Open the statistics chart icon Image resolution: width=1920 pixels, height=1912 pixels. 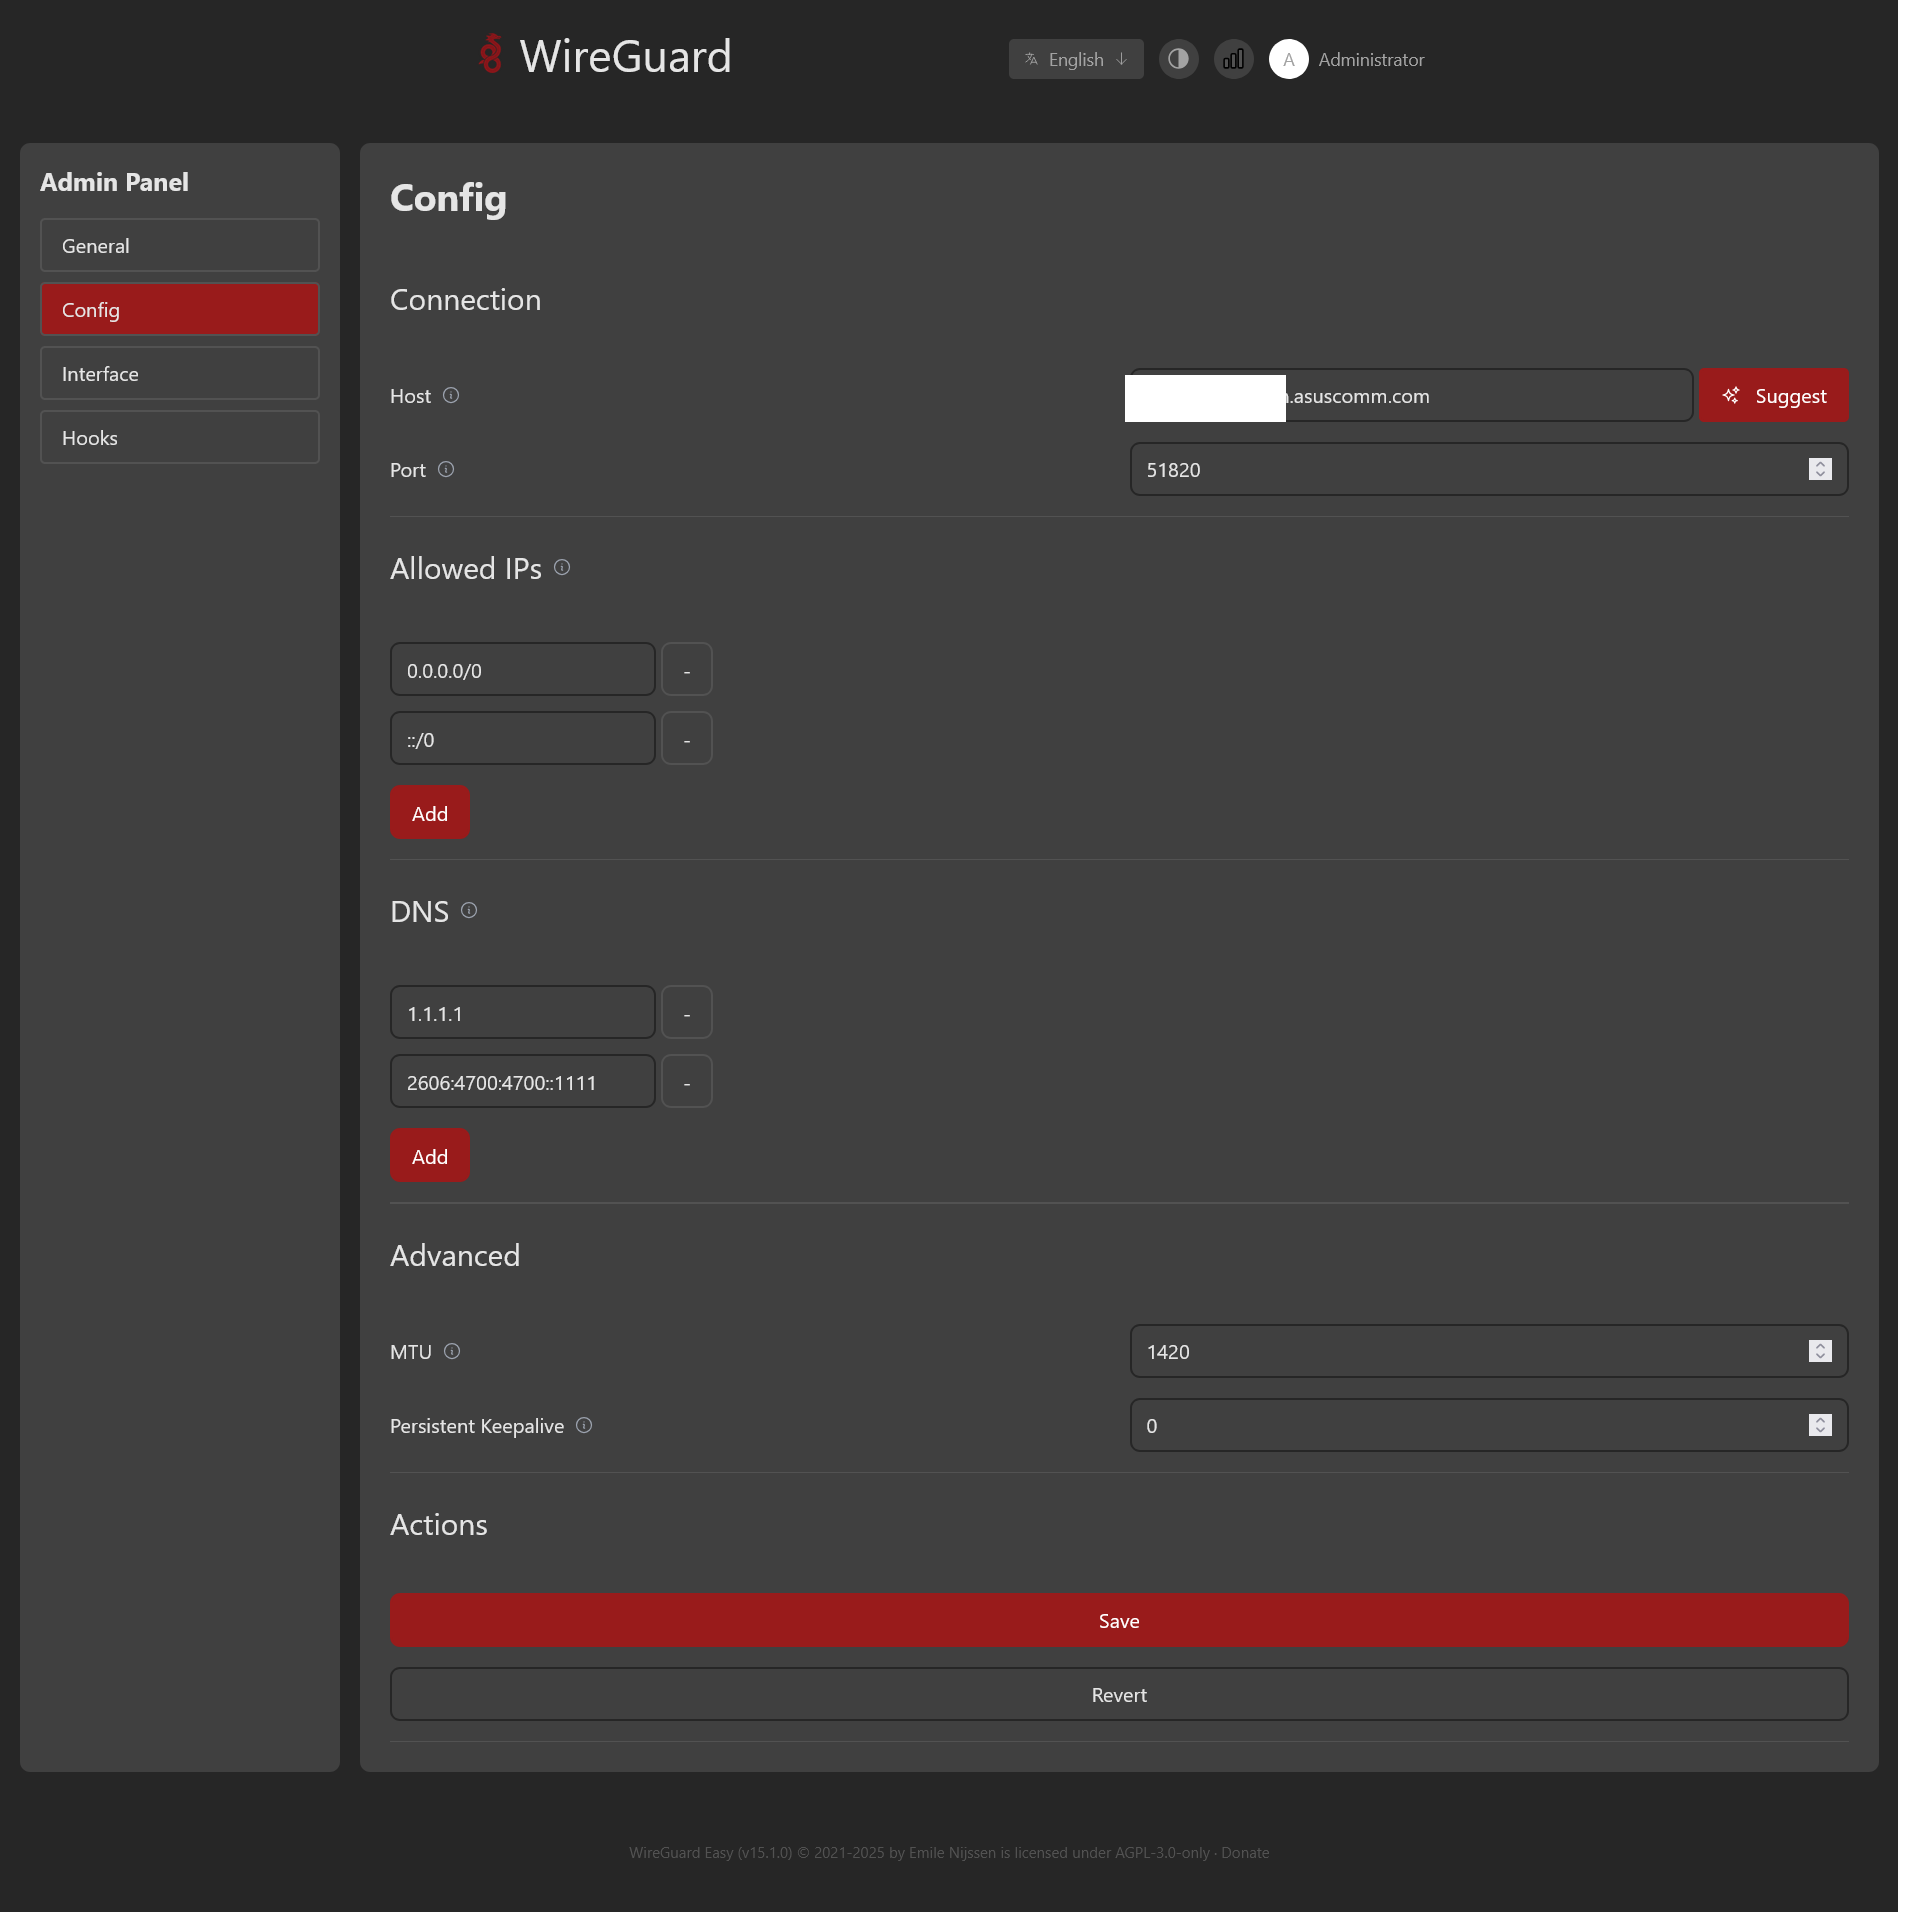click(1233, 59)
